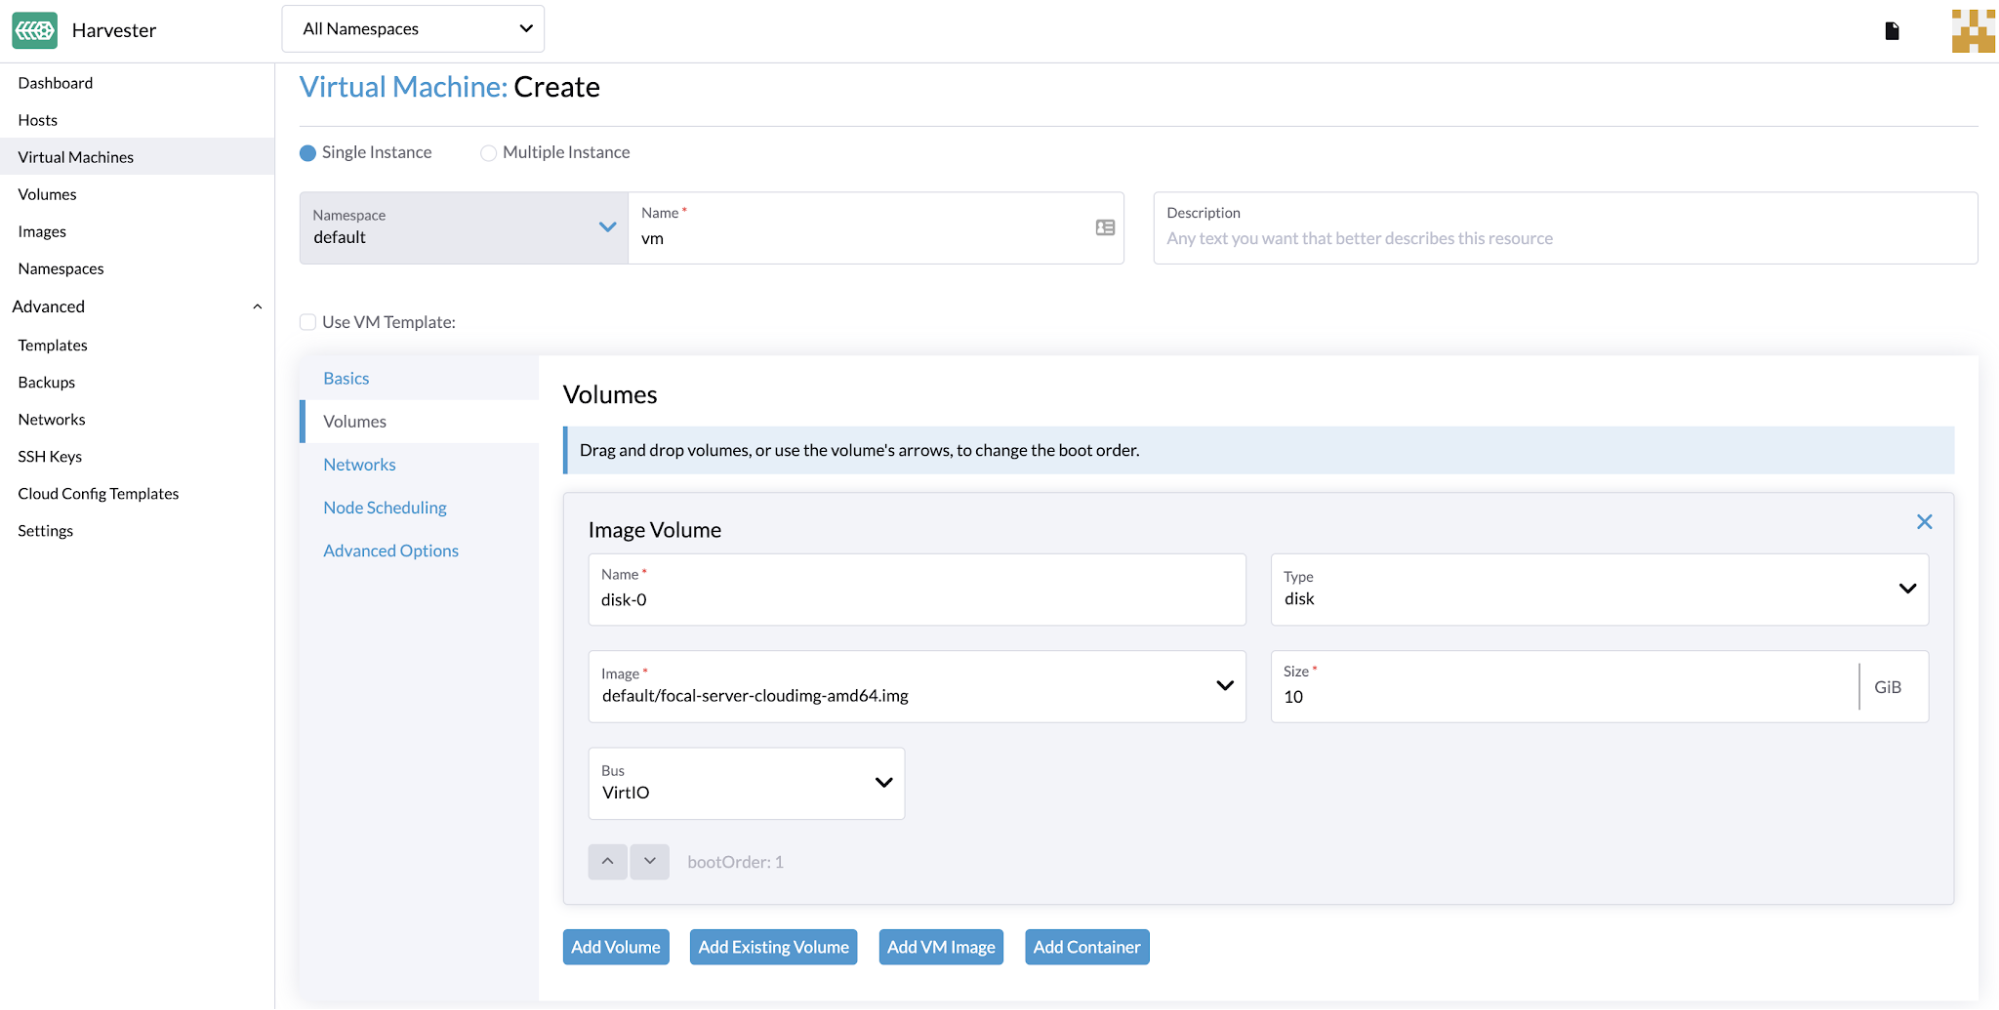Open the Bus VirtIO dropdown
The image size is (1999, 1010).
746,784
